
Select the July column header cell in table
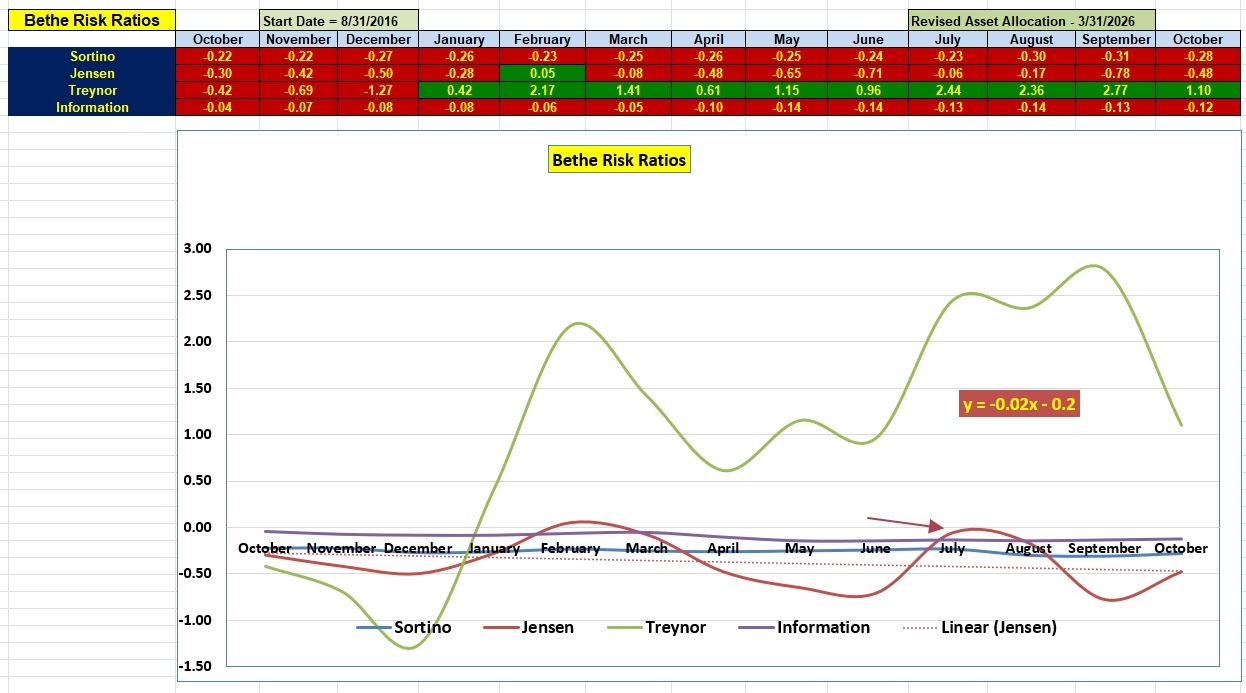click(948, 39)
